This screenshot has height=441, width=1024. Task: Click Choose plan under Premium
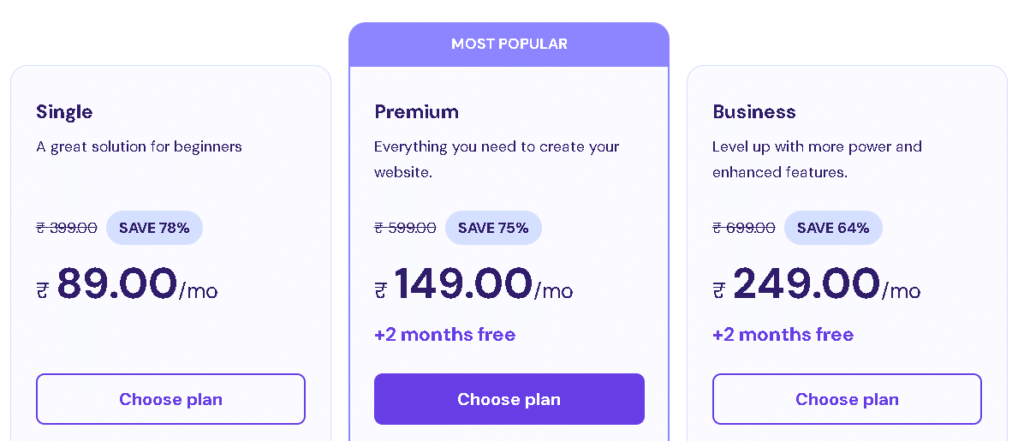click(509, 399)
